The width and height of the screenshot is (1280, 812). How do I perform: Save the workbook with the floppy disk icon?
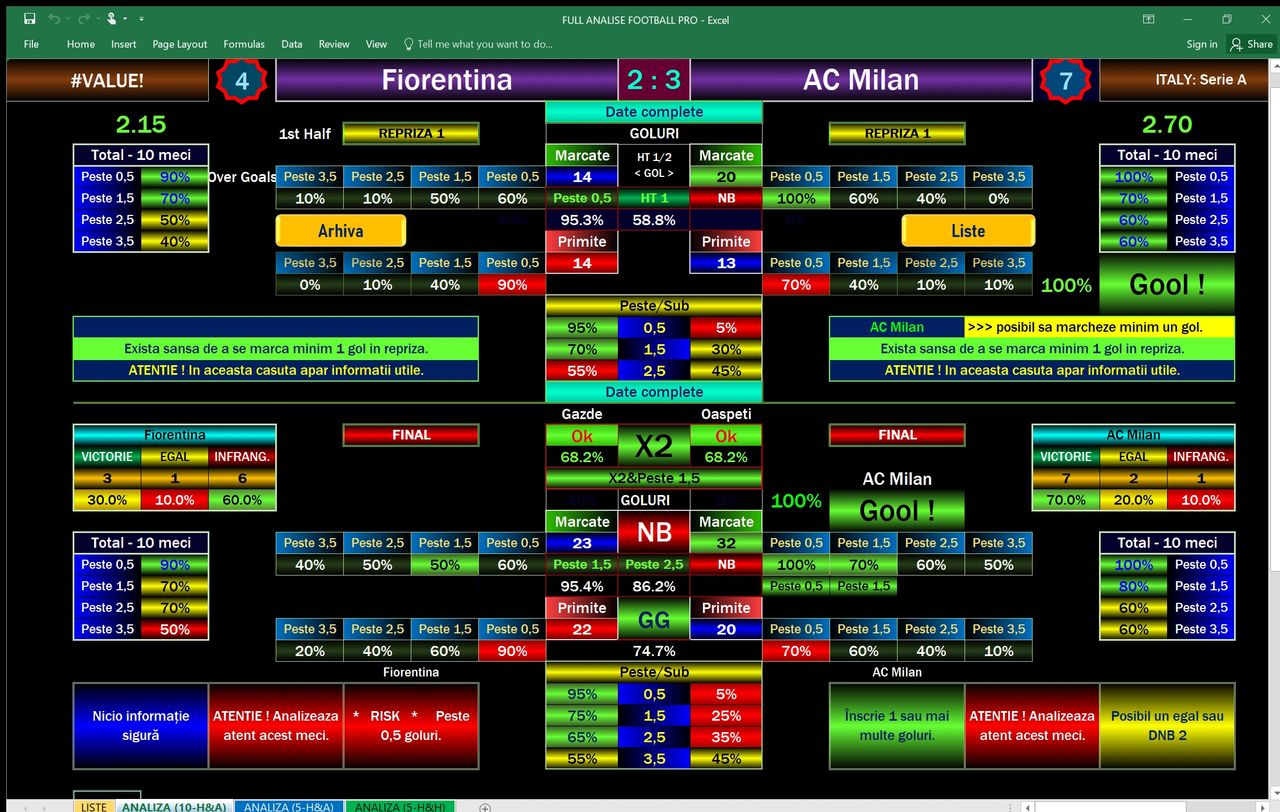point(30,19)
